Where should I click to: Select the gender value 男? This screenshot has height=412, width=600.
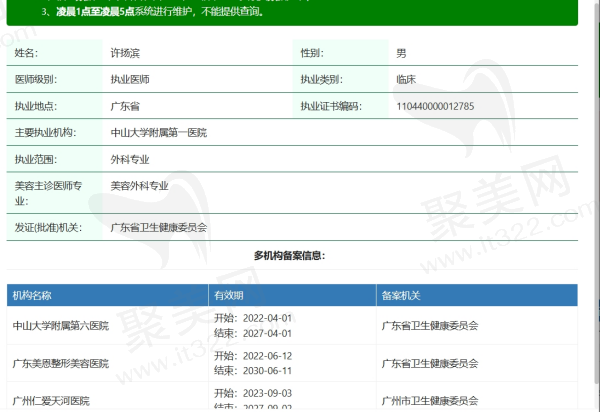[x=401, y=53]
